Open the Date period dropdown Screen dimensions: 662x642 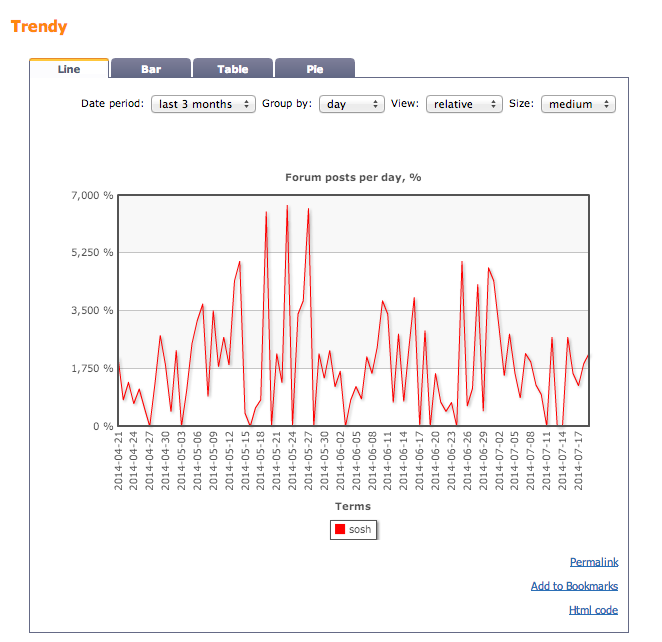pos(204,104)
